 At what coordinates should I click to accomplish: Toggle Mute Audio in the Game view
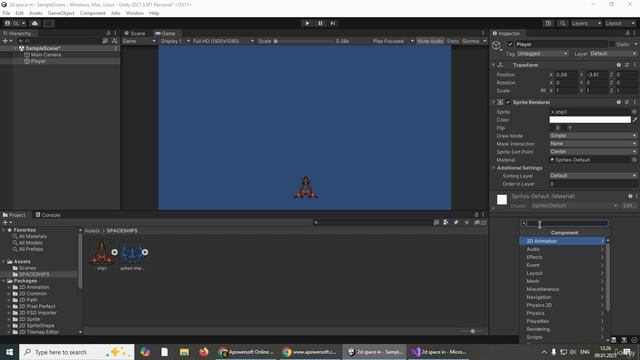(x=430, y=41)
